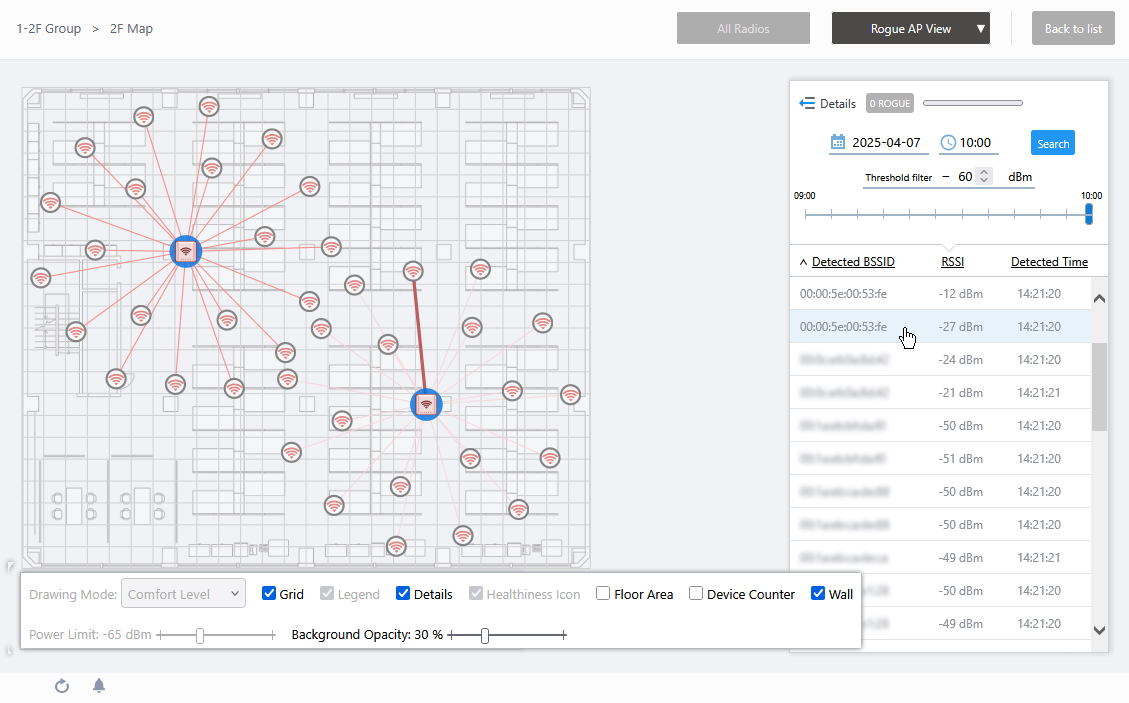
Task: Click the Background Opacity slider handle
Action: (x=485, y=635)
